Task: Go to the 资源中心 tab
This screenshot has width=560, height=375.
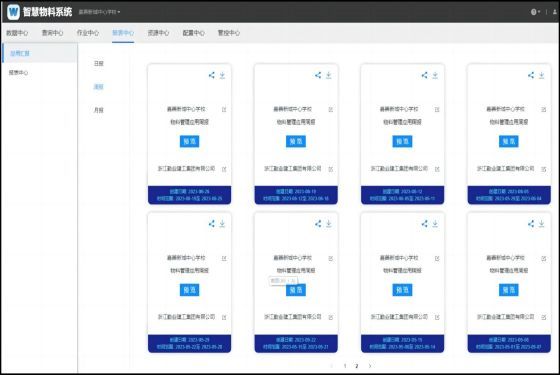Action: tap(159, 33)
